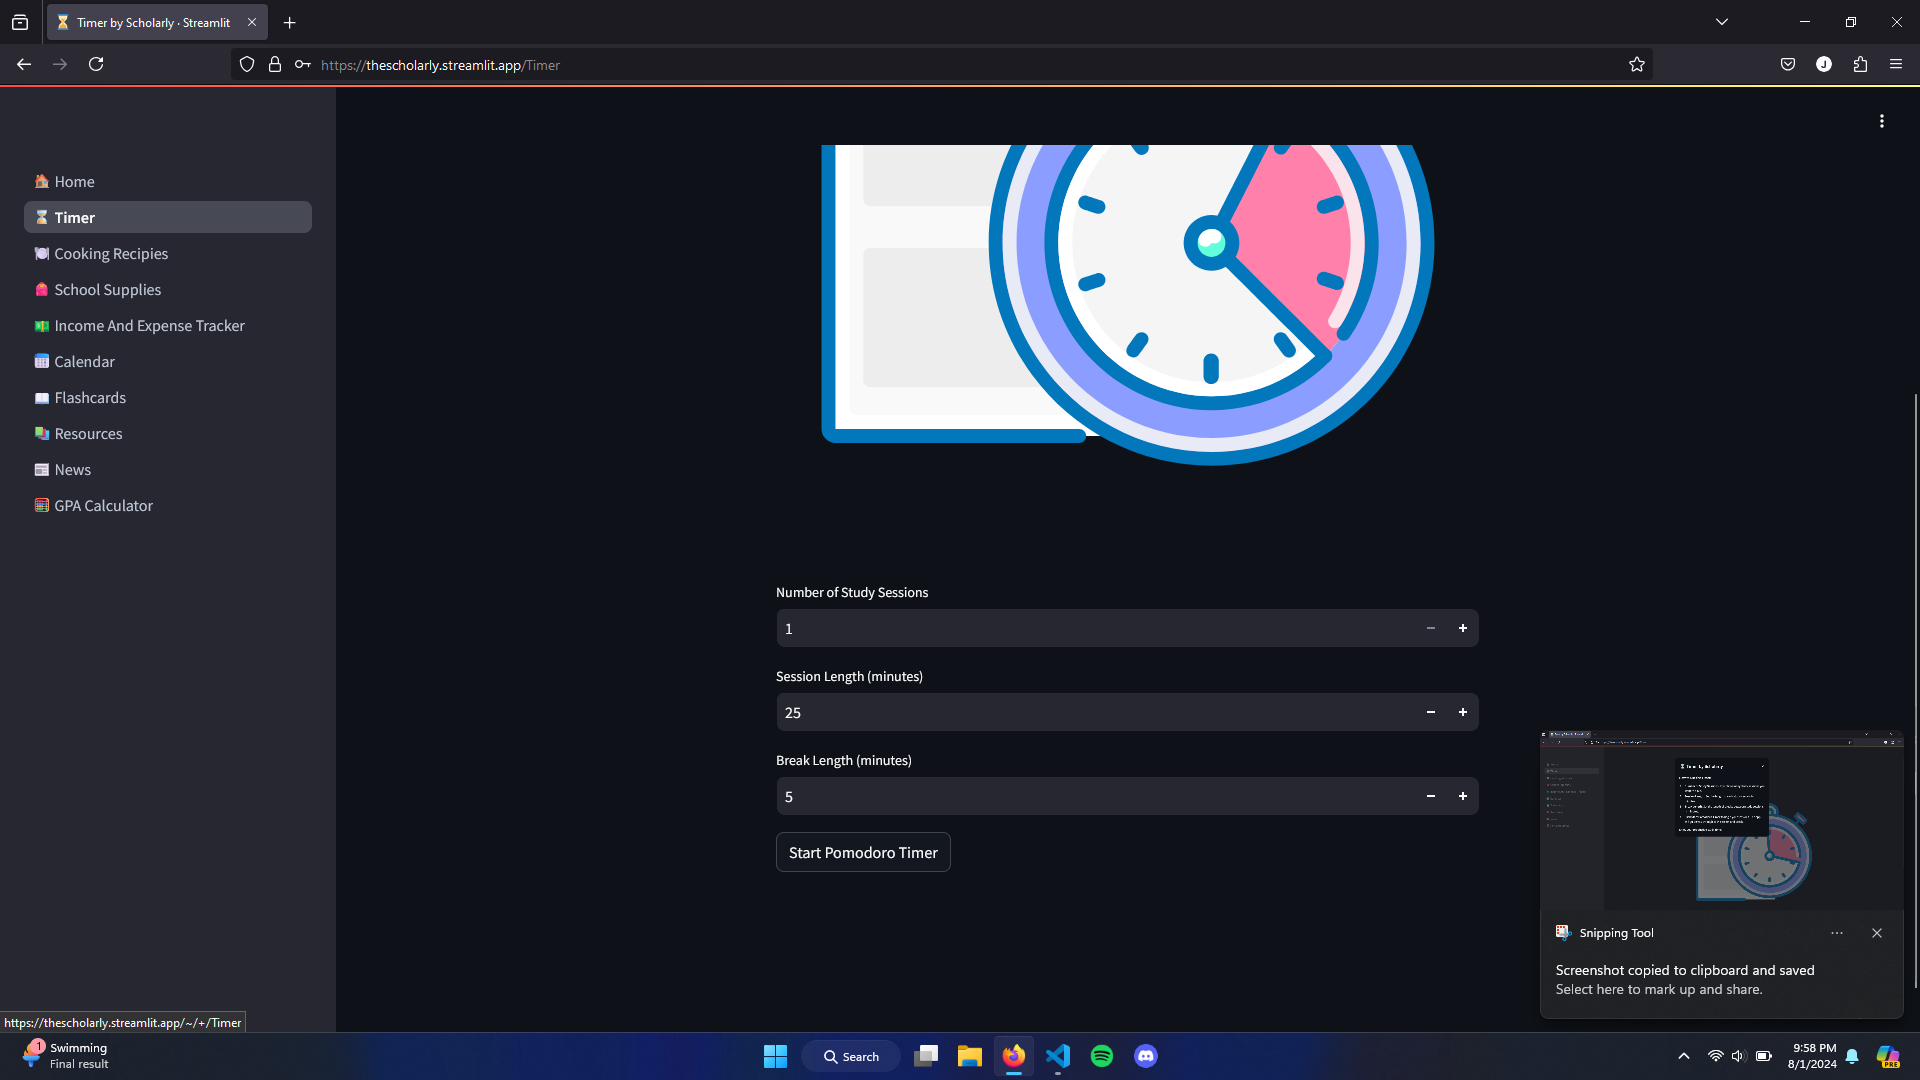
Task: Open Snipping Tool notification options ellipsis
Action: click(1836, 933)
